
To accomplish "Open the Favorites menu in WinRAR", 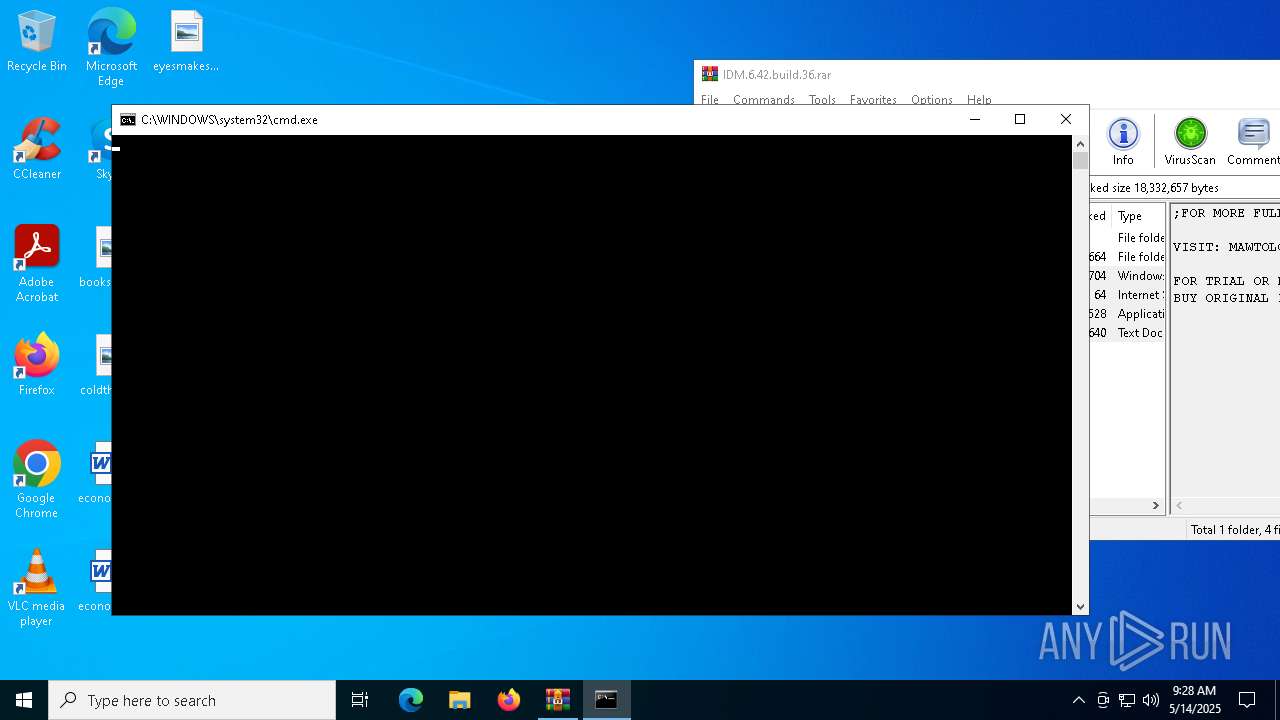I will [873, 100].
